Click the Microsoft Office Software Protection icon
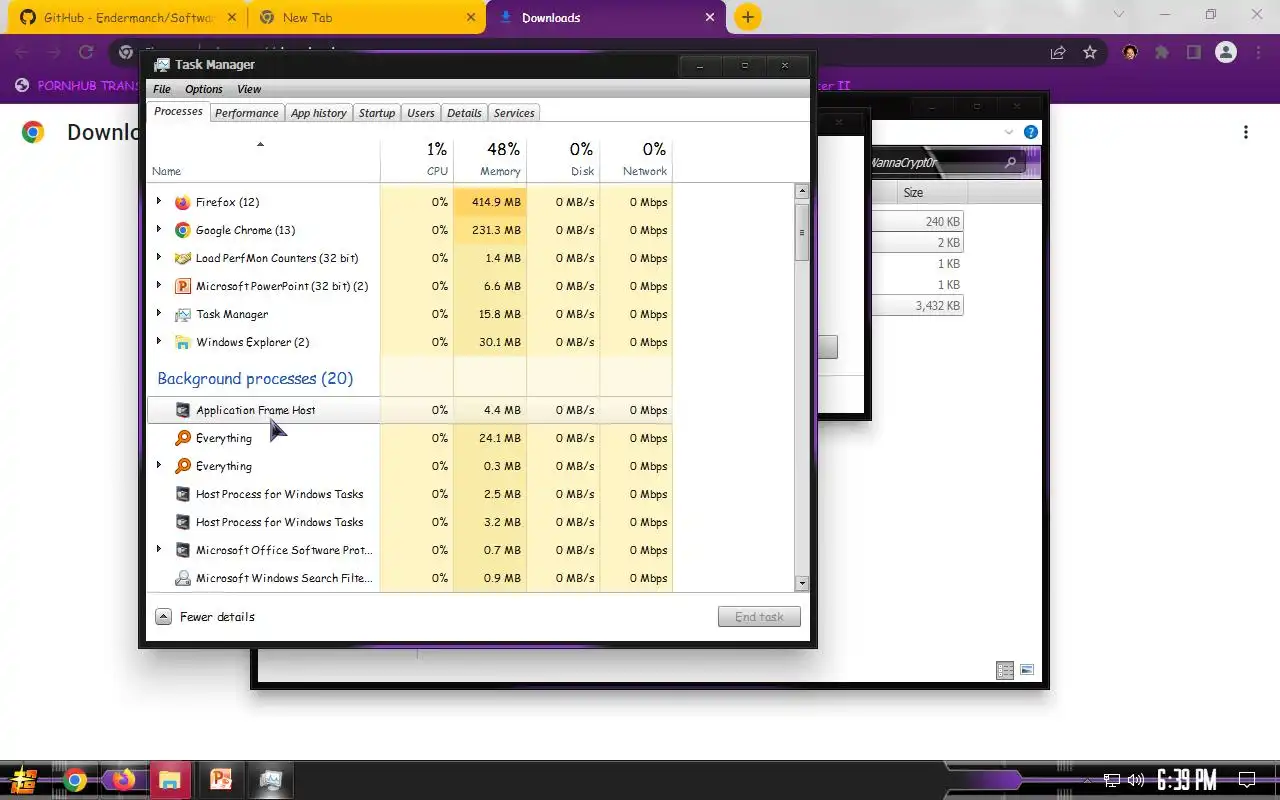 click(182, 550)
